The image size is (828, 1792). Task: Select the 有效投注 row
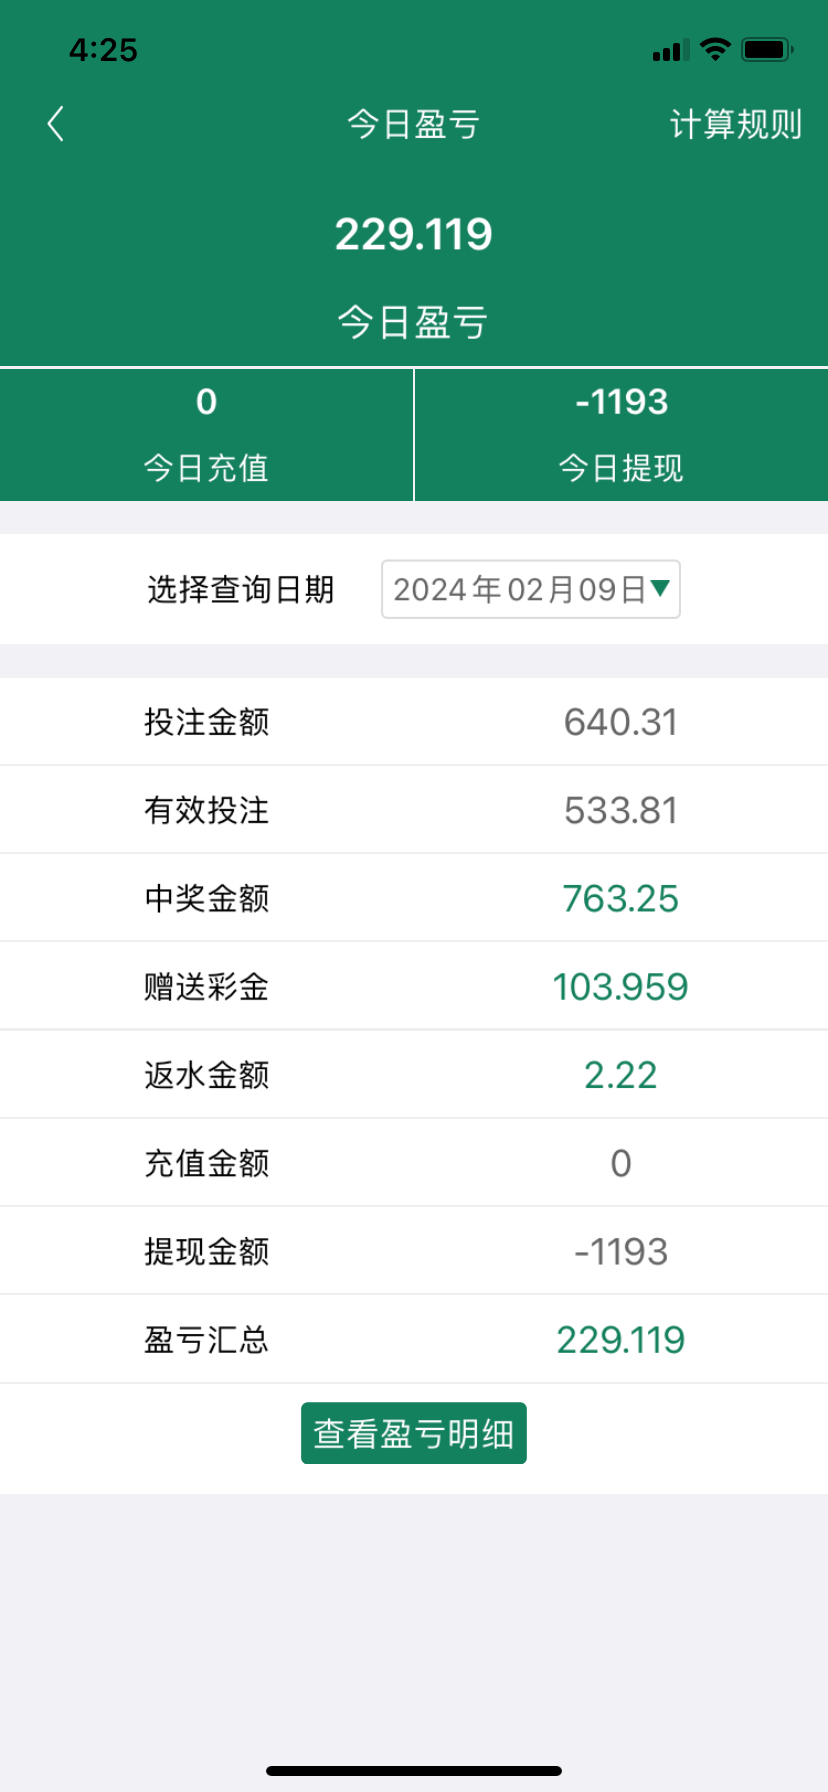pyautogui.click(x=414, y=810)
